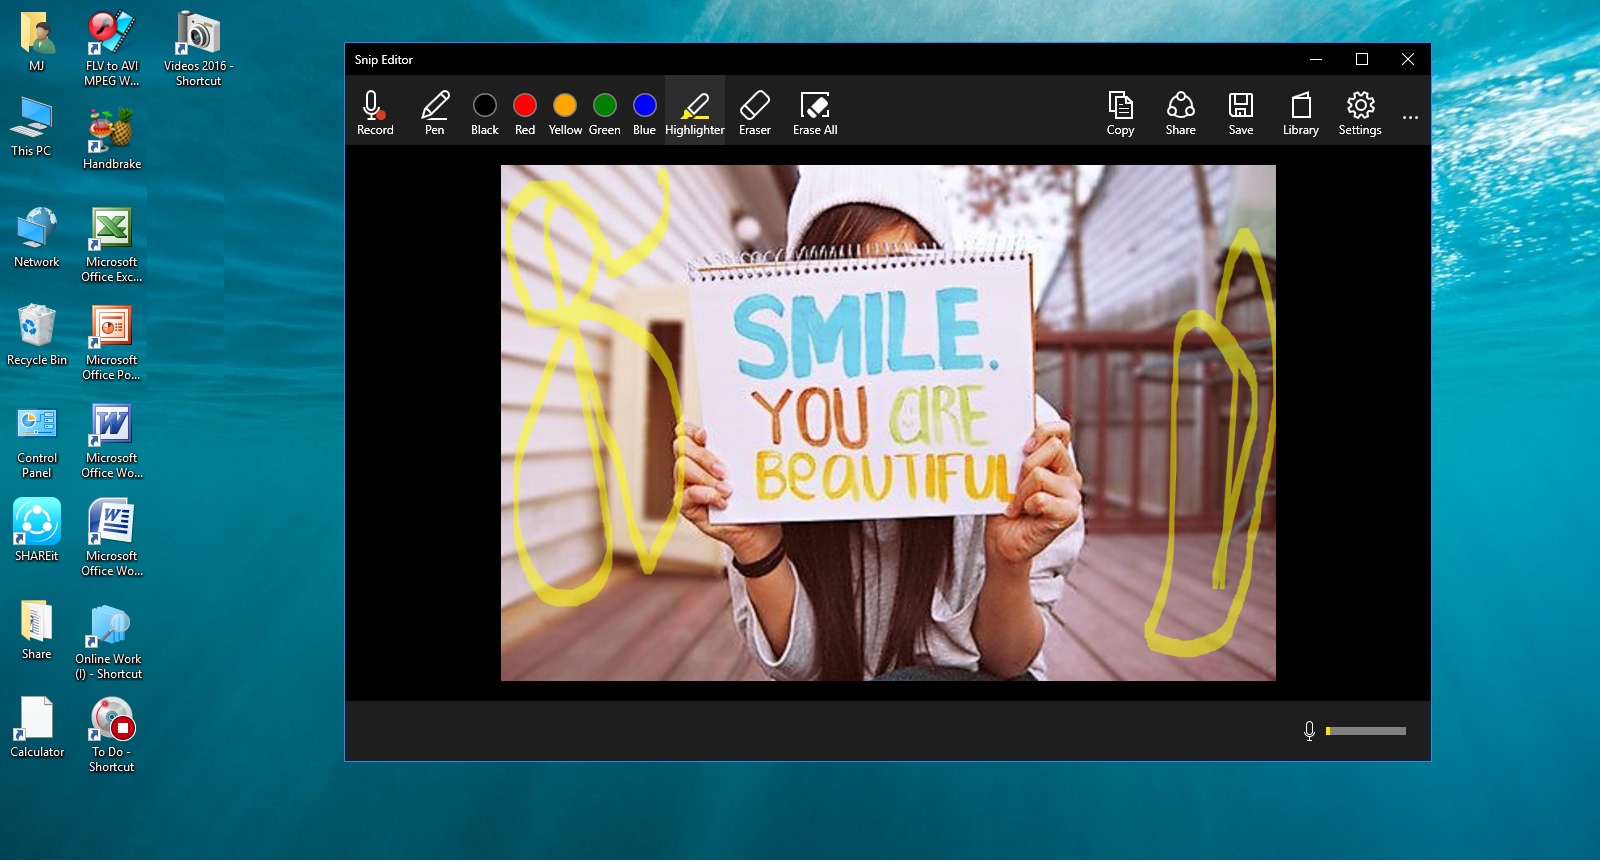
Task: Close the Snip Editor window
Action: pyautogui.click(x=1408, y=59)
